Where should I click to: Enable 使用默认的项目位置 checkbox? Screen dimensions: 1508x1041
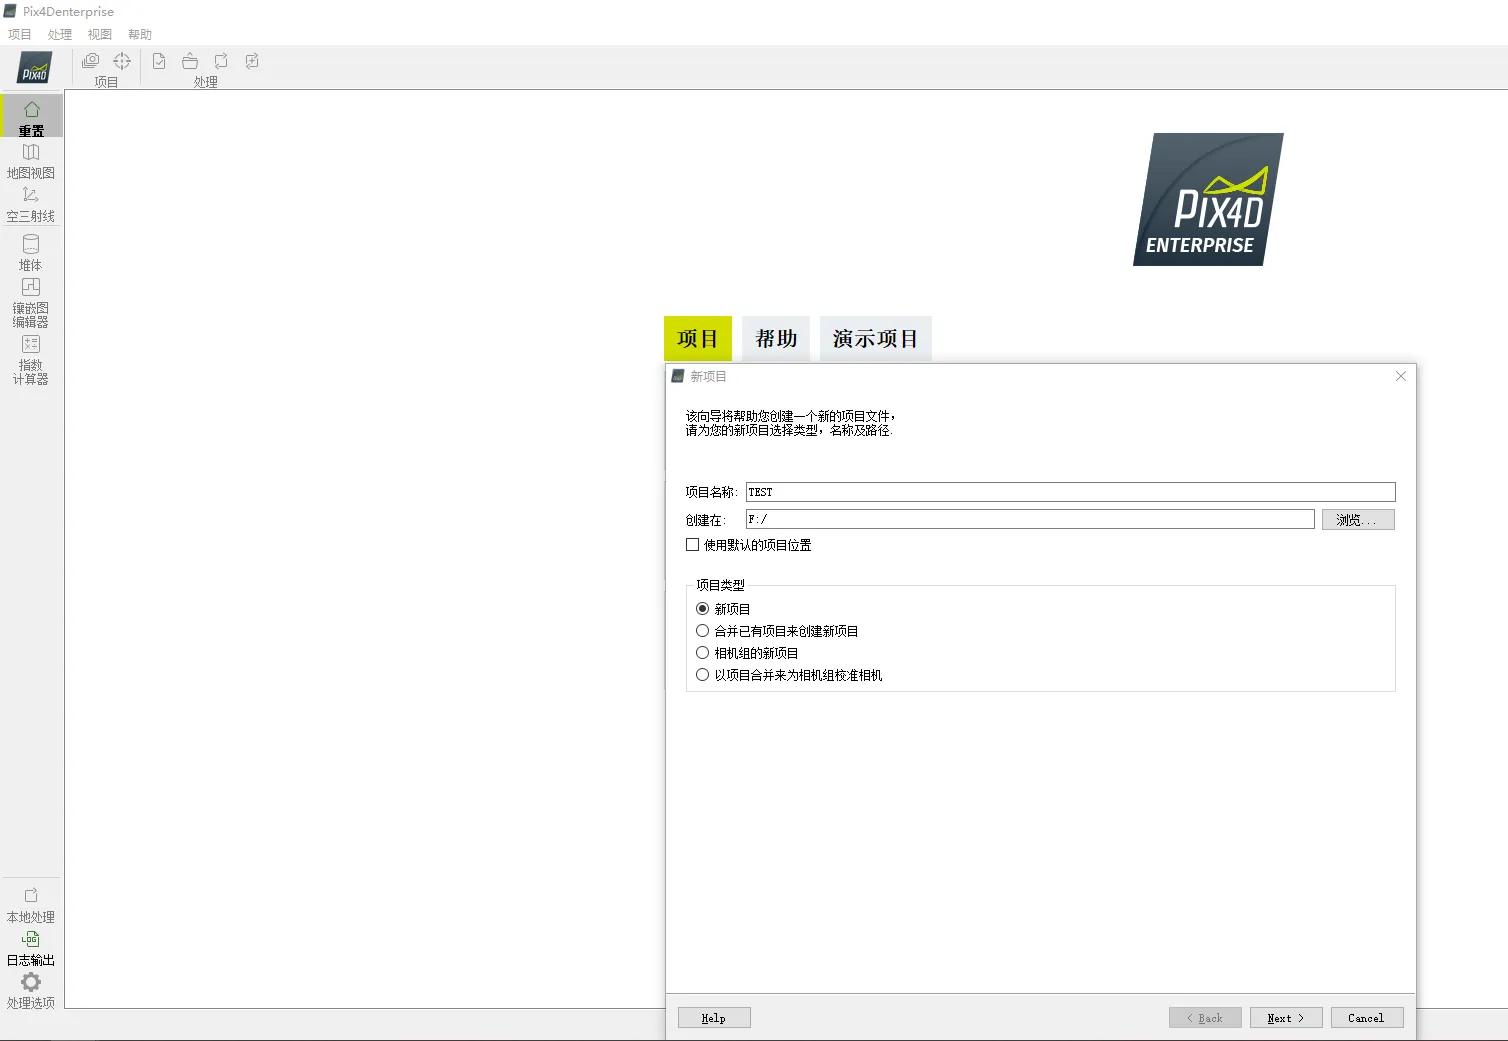(x=692, y=545)
